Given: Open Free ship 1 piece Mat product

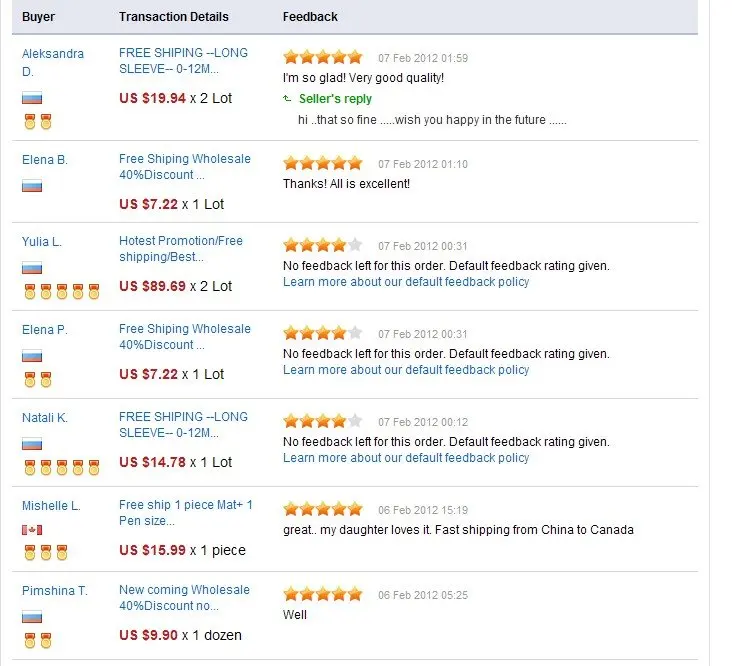Looking at the screenshot, I should [185, 512].
